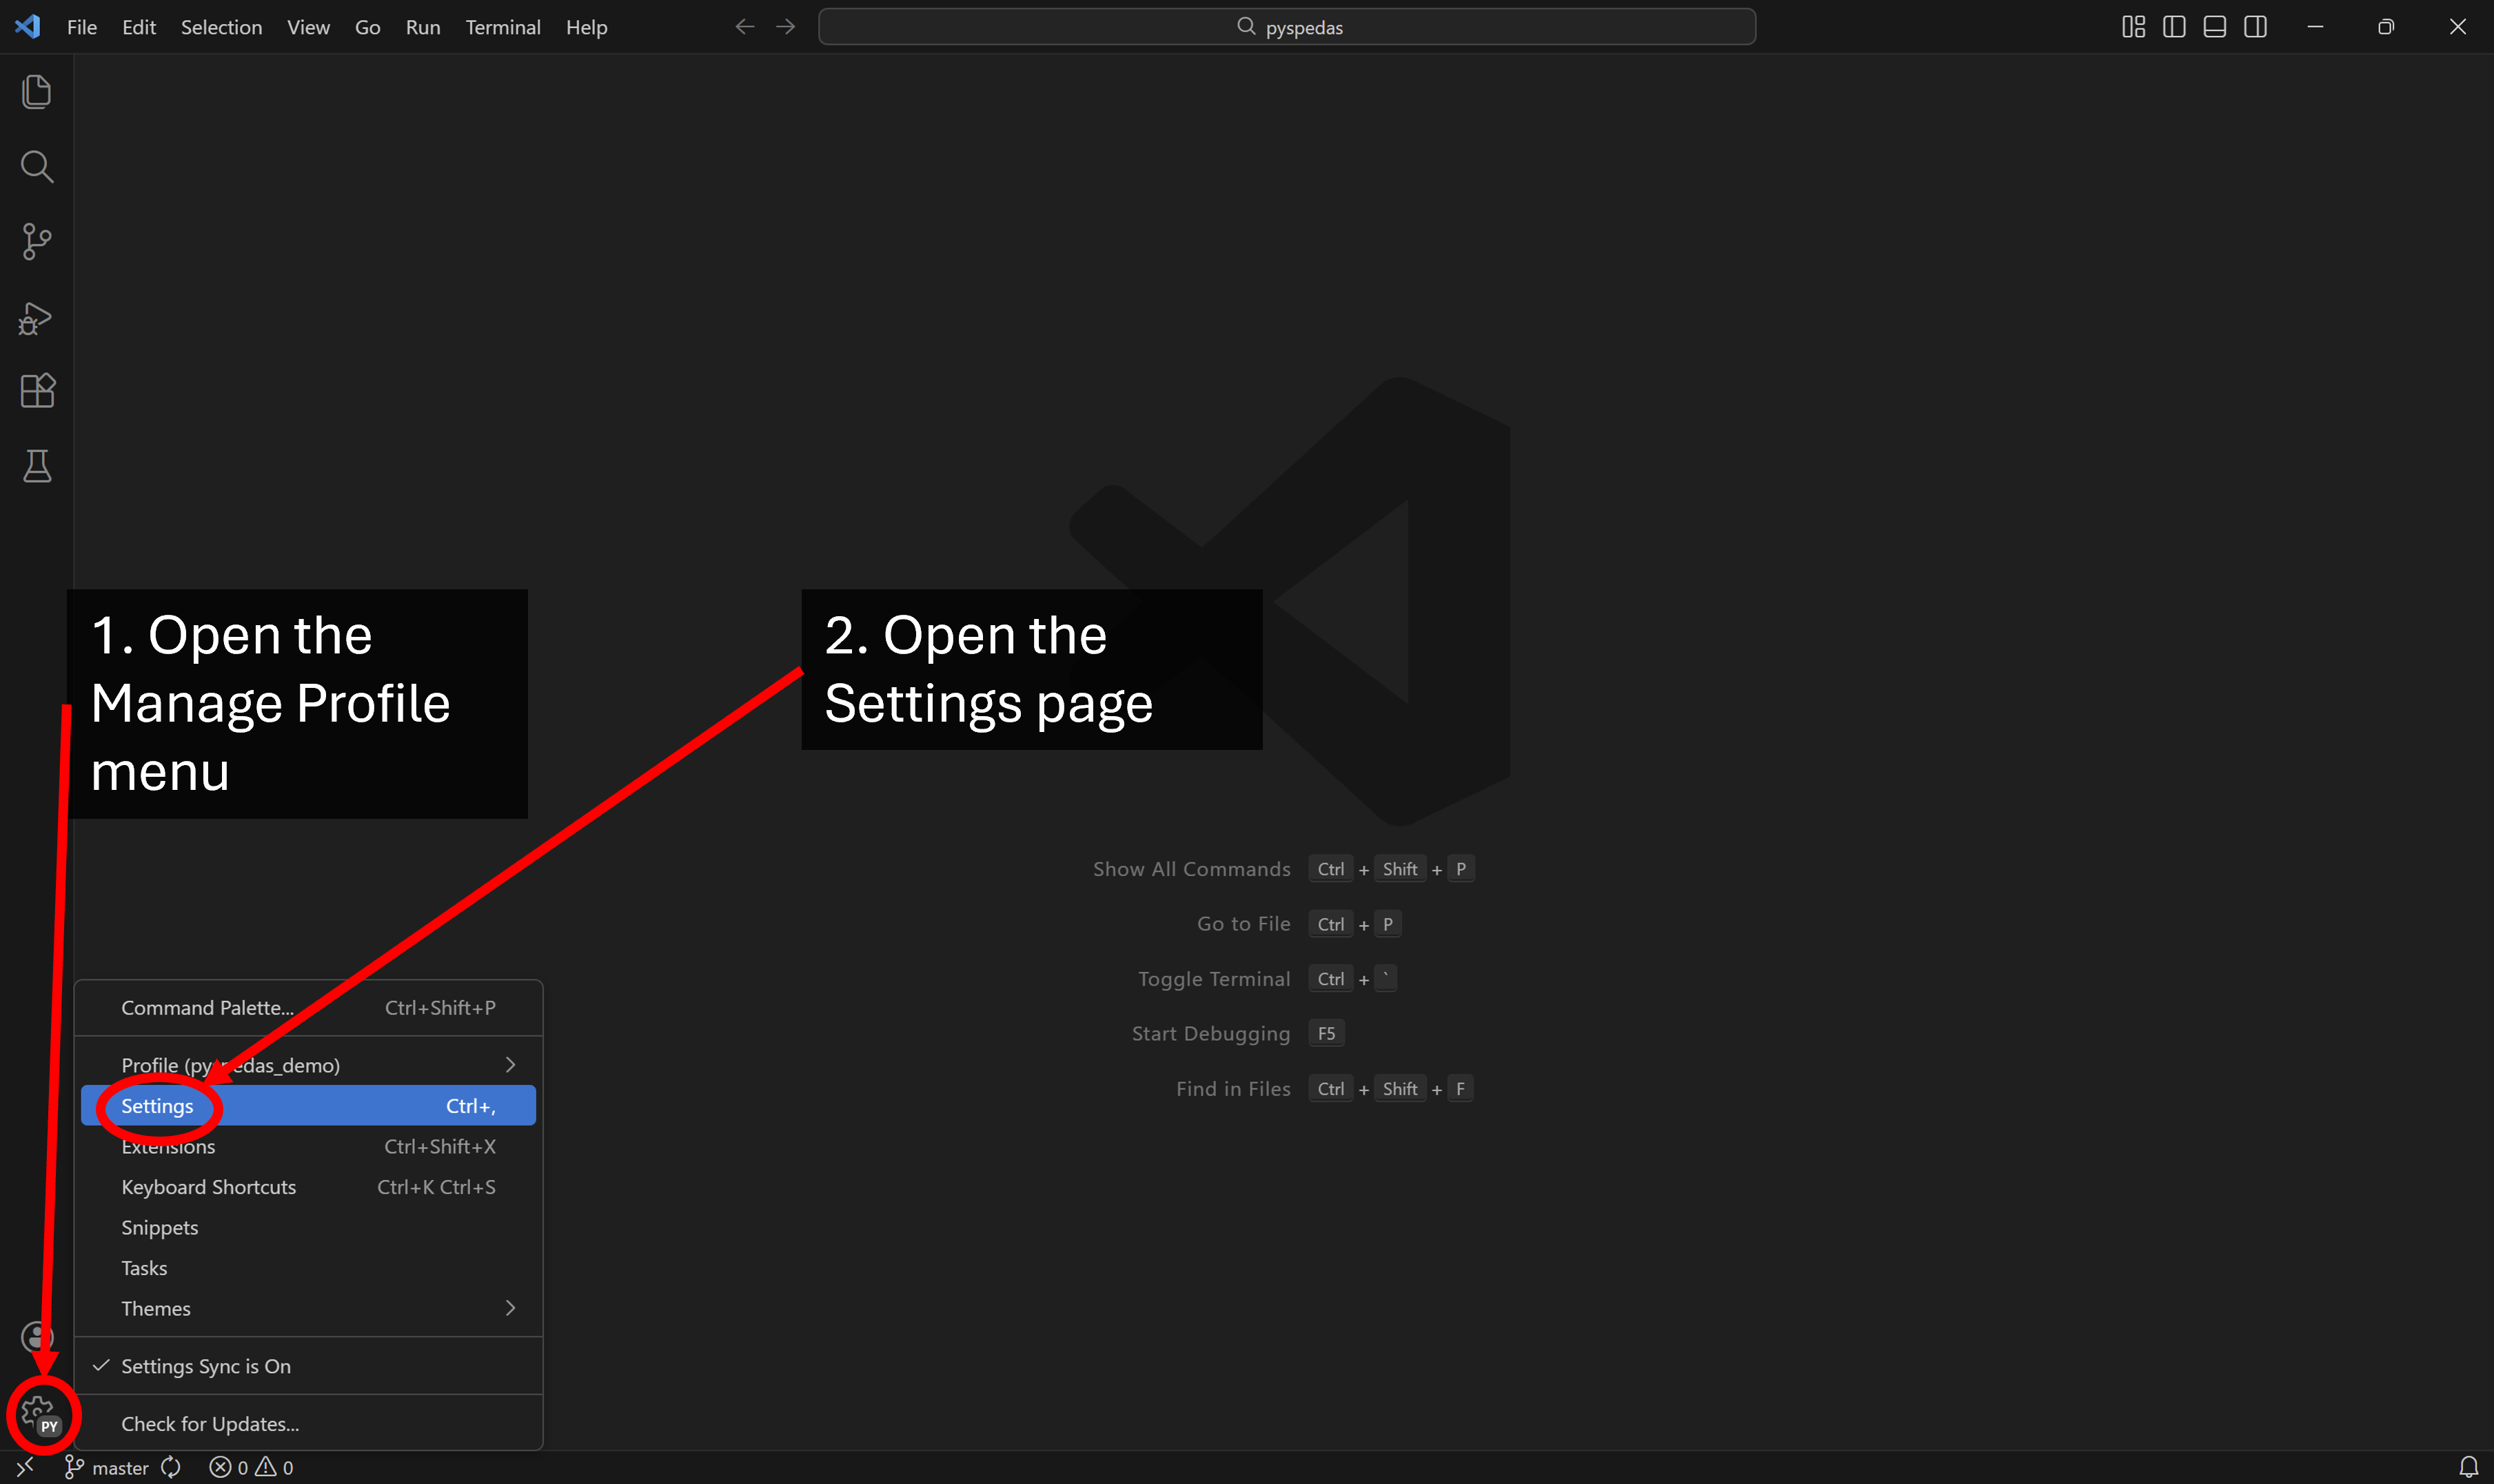Open the Source Control view

click(x=37, y=242)
